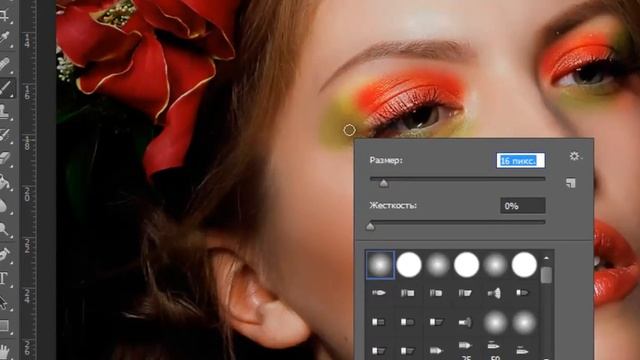
Task: Select the Paint Bucket tool
Action: [x=4, y=182]
